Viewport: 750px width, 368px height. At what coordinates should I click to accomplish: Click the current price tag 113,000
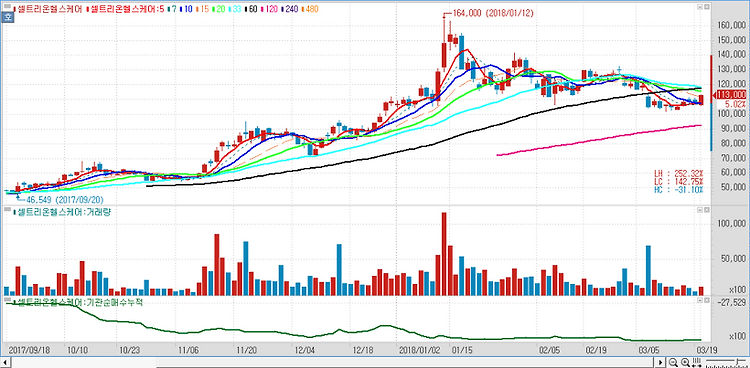click(732, 95)
